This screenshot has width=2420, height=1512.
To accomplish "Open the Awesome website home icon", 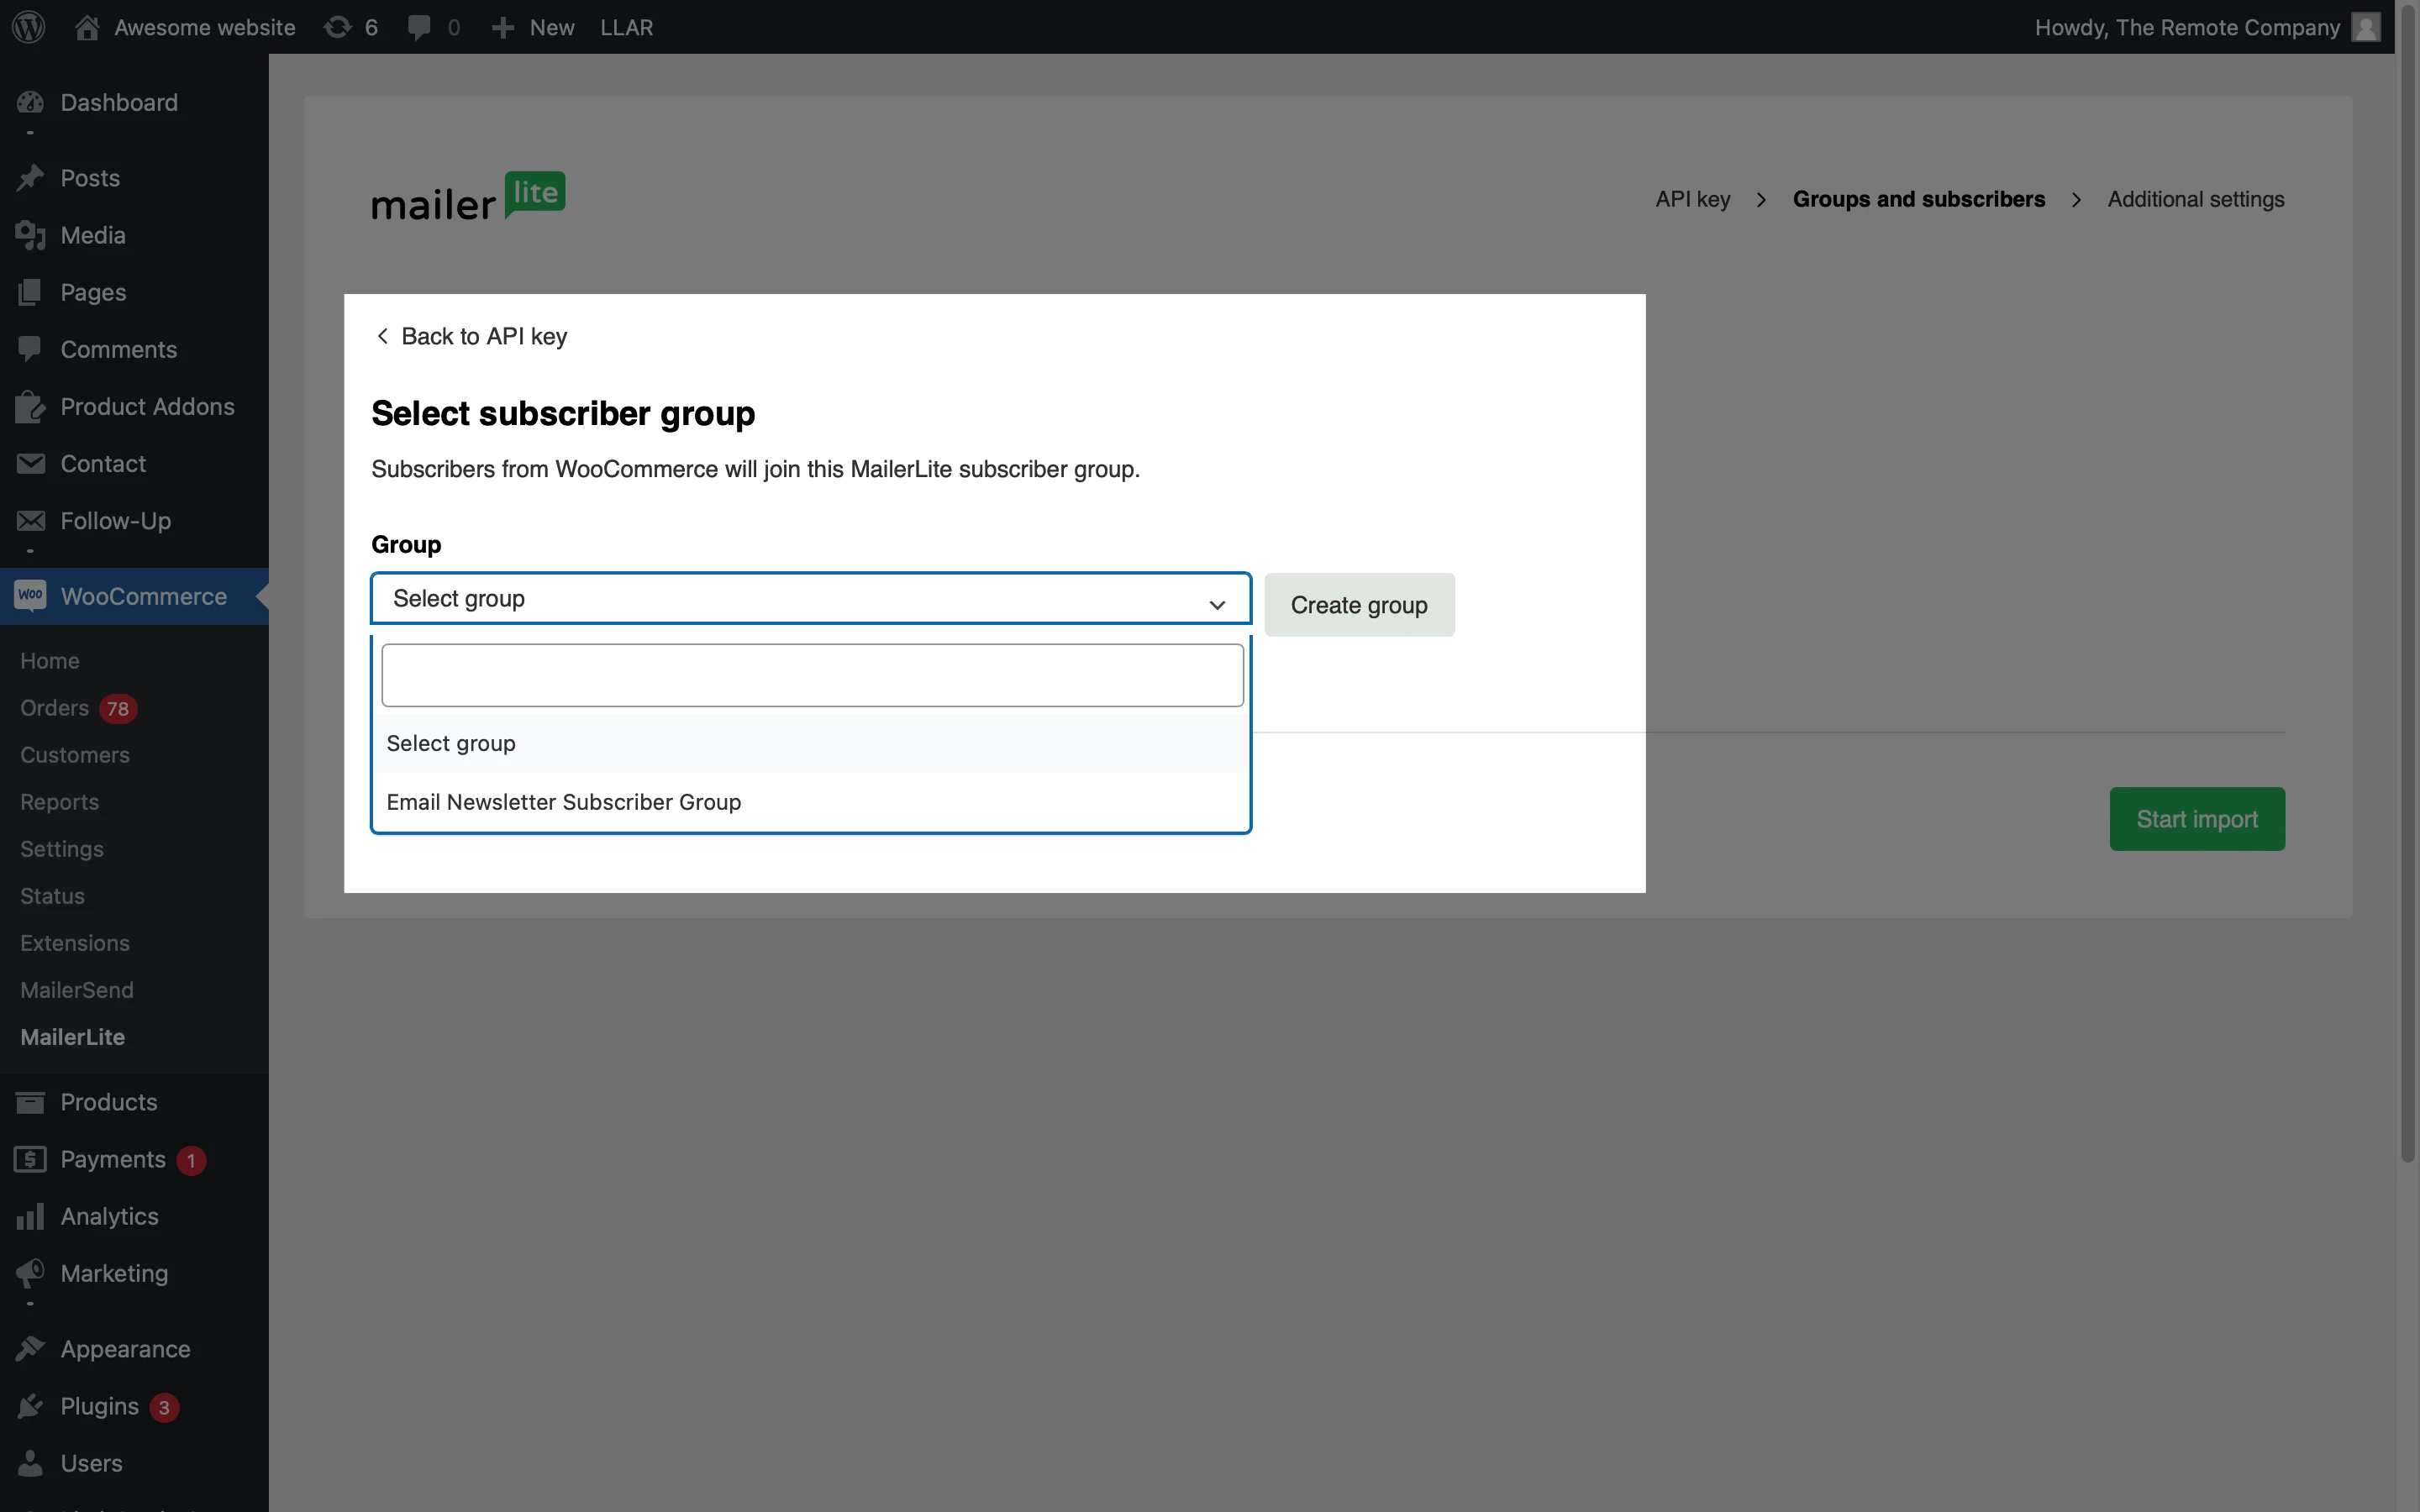I will 87,27.
